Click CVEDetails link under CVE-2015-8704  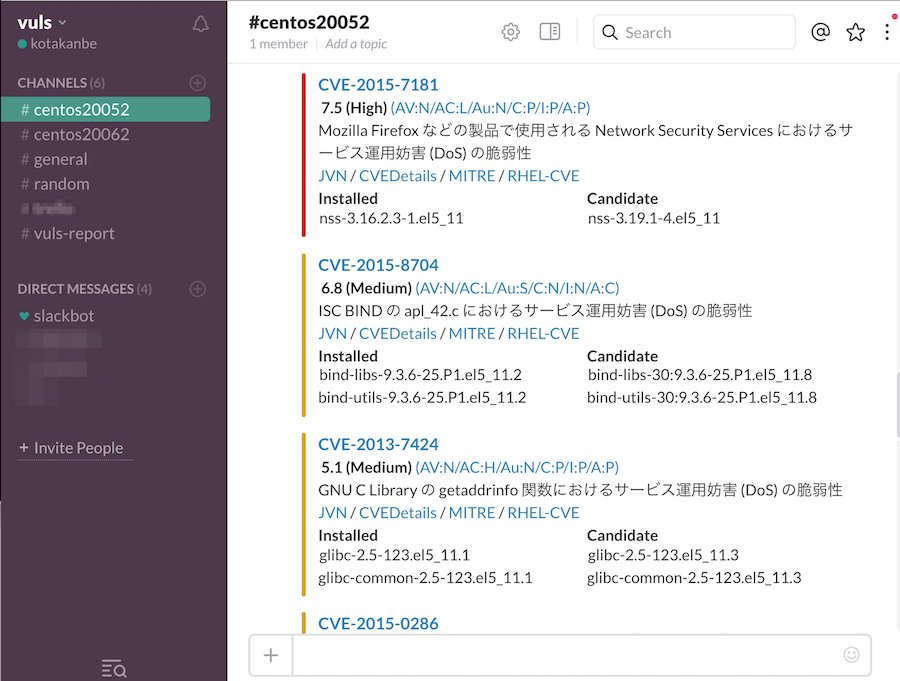tap(398, 333)
